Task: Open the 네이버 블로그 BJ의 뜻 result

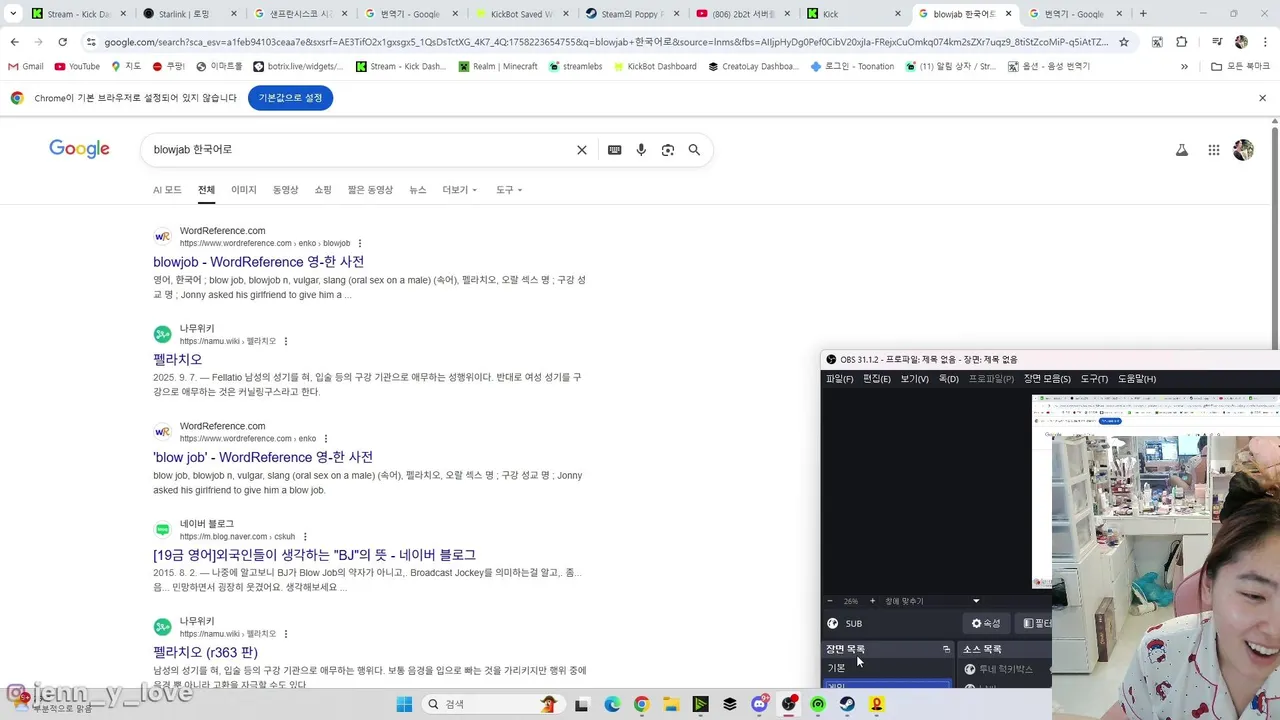Action: (x=315, y=555)
